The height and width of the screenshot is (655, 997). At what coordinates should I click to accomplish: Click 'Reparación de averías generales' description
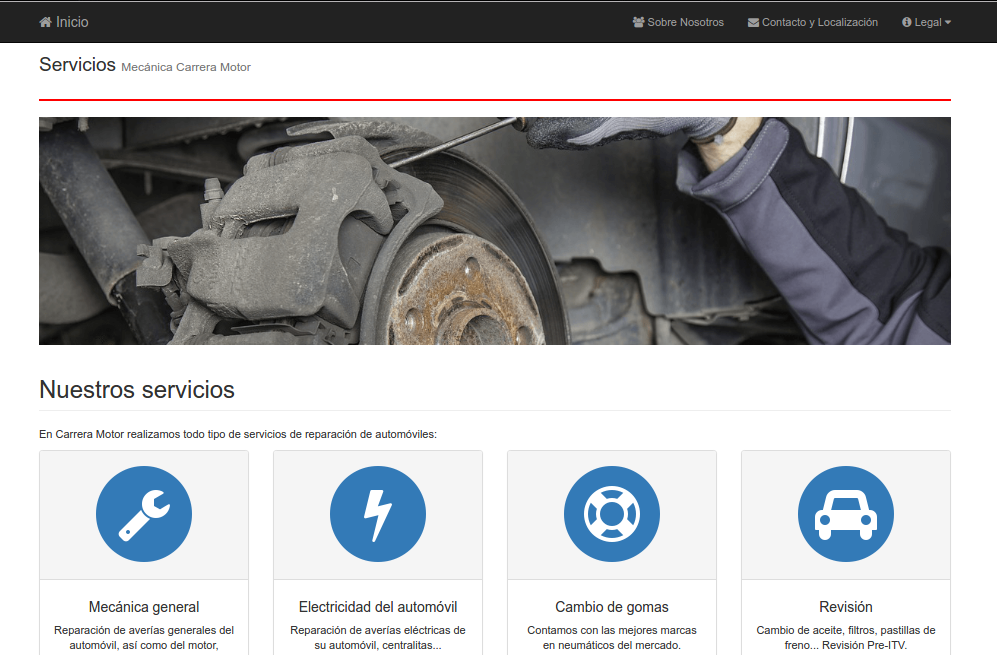[144, 638]
